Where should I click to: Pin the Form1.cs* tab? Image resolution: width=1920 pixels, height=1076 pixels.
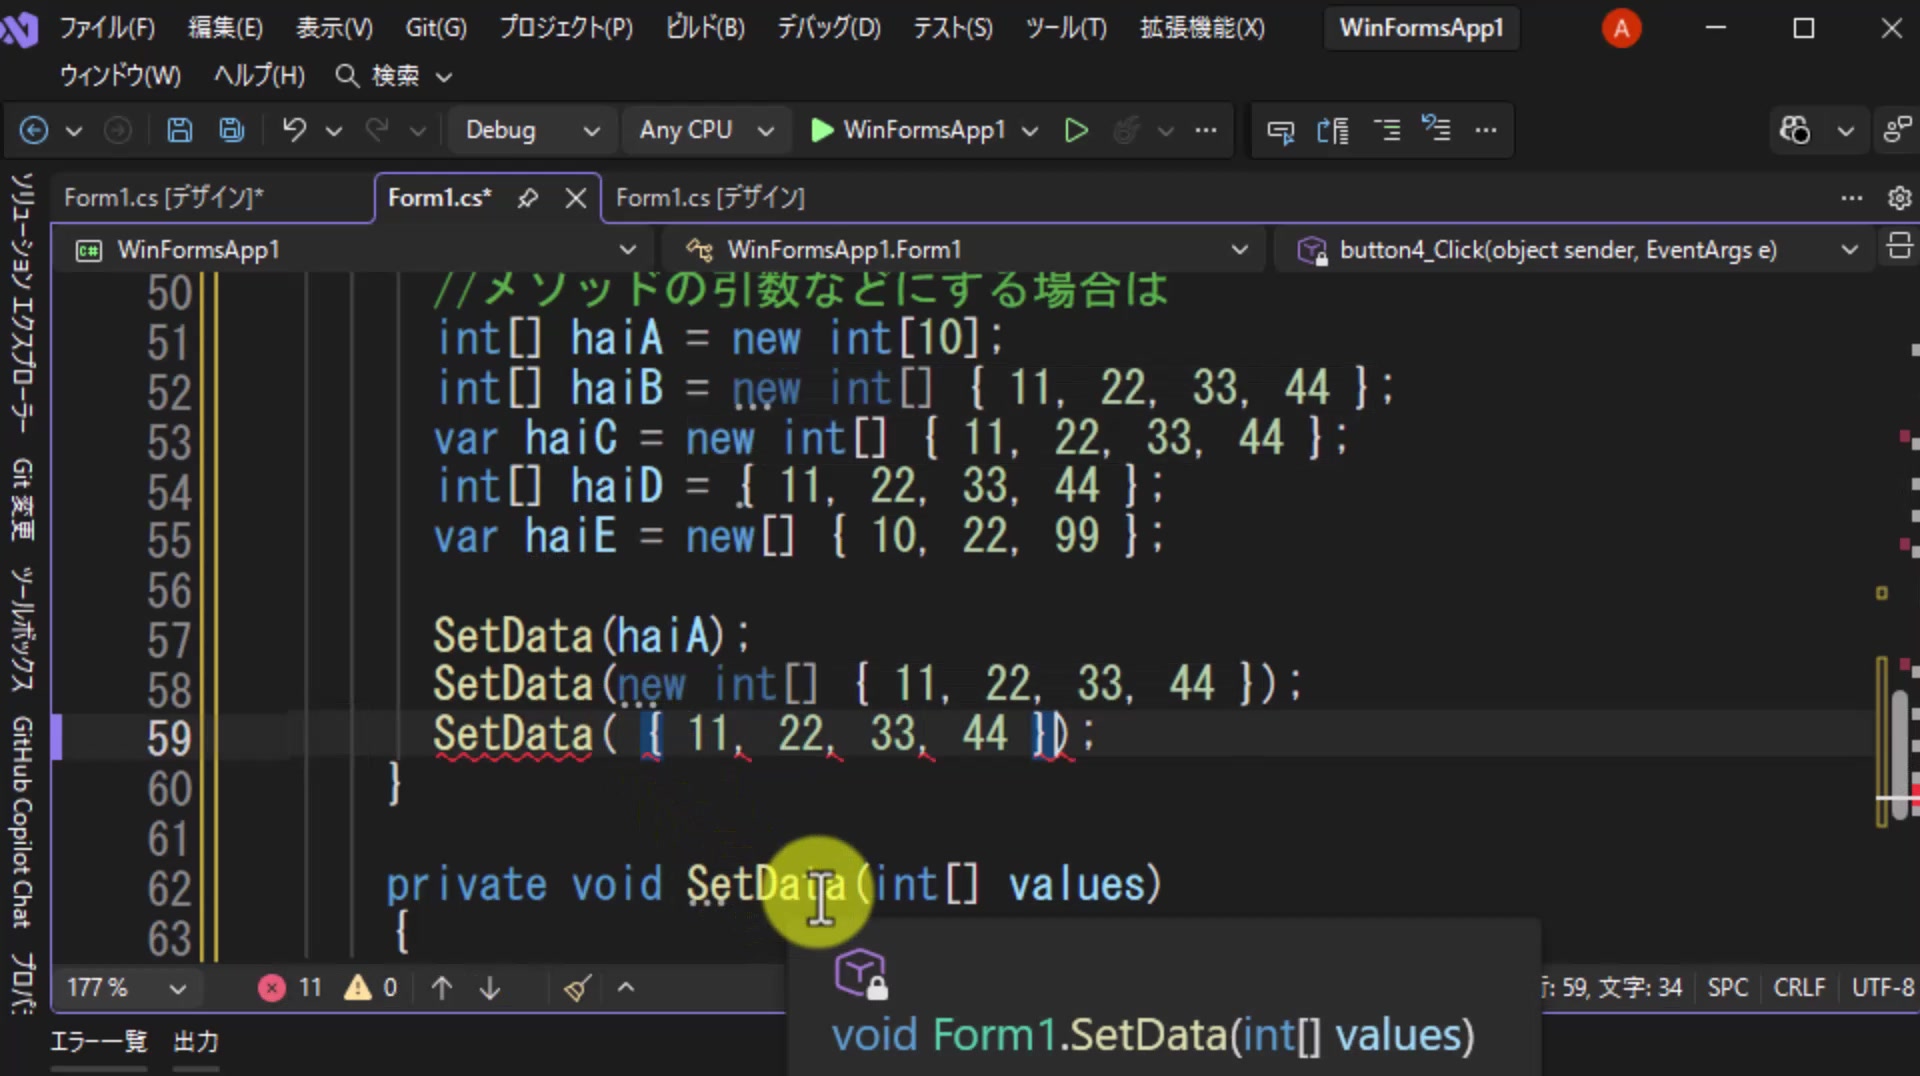[528, 198]
